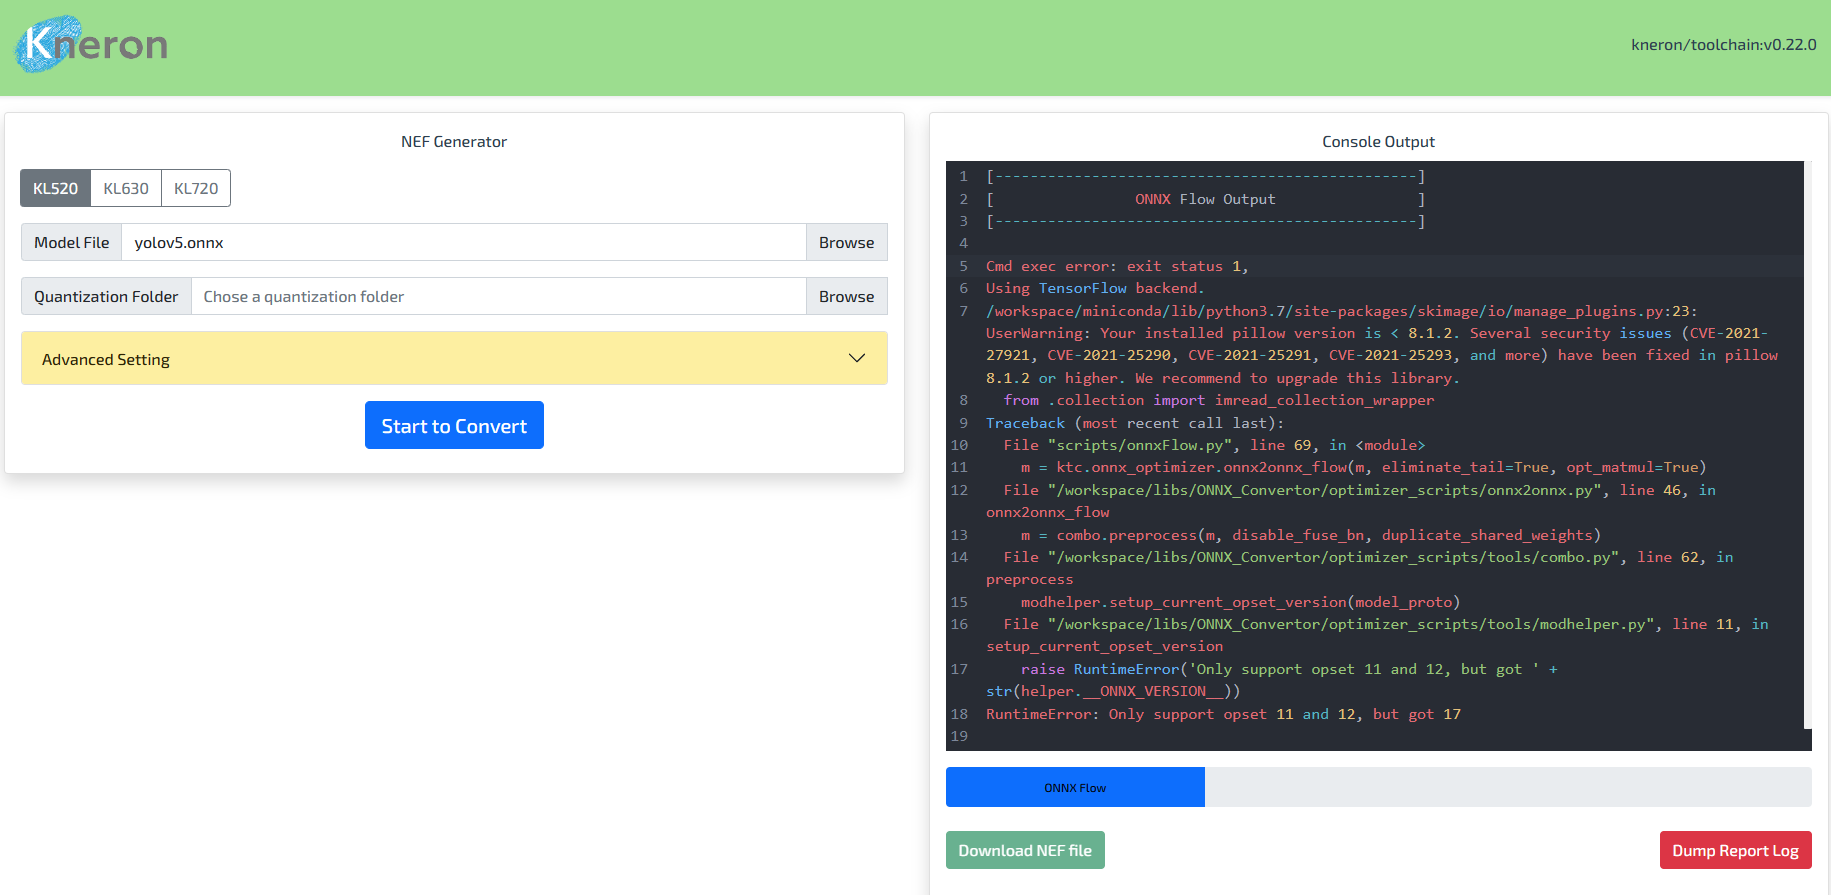Expand the Advanced Setting section
Image resolution: width=1831 pixels, height=895 pixels.
pos(454,358)
